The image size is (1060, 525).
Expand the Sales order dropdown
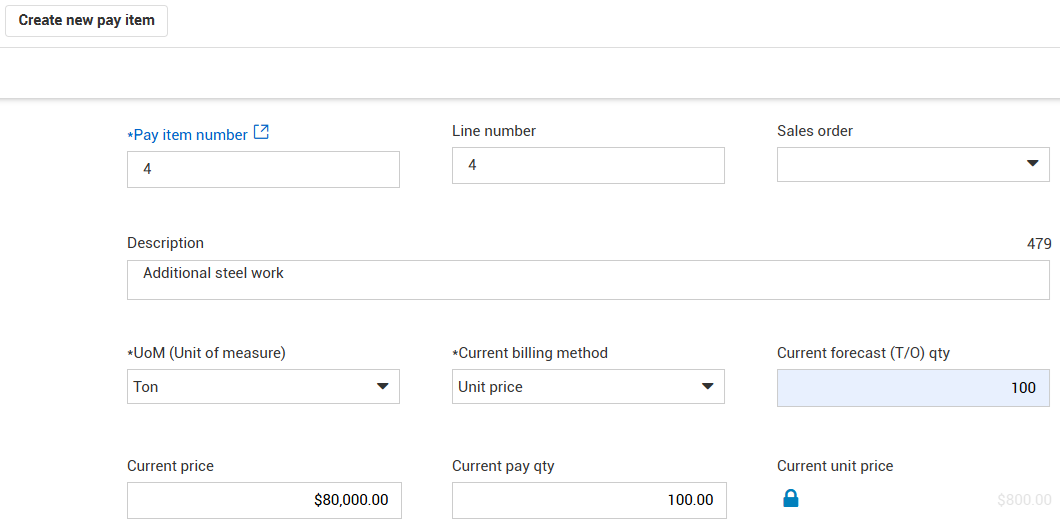pyautogui.click(x=913, y=164)
